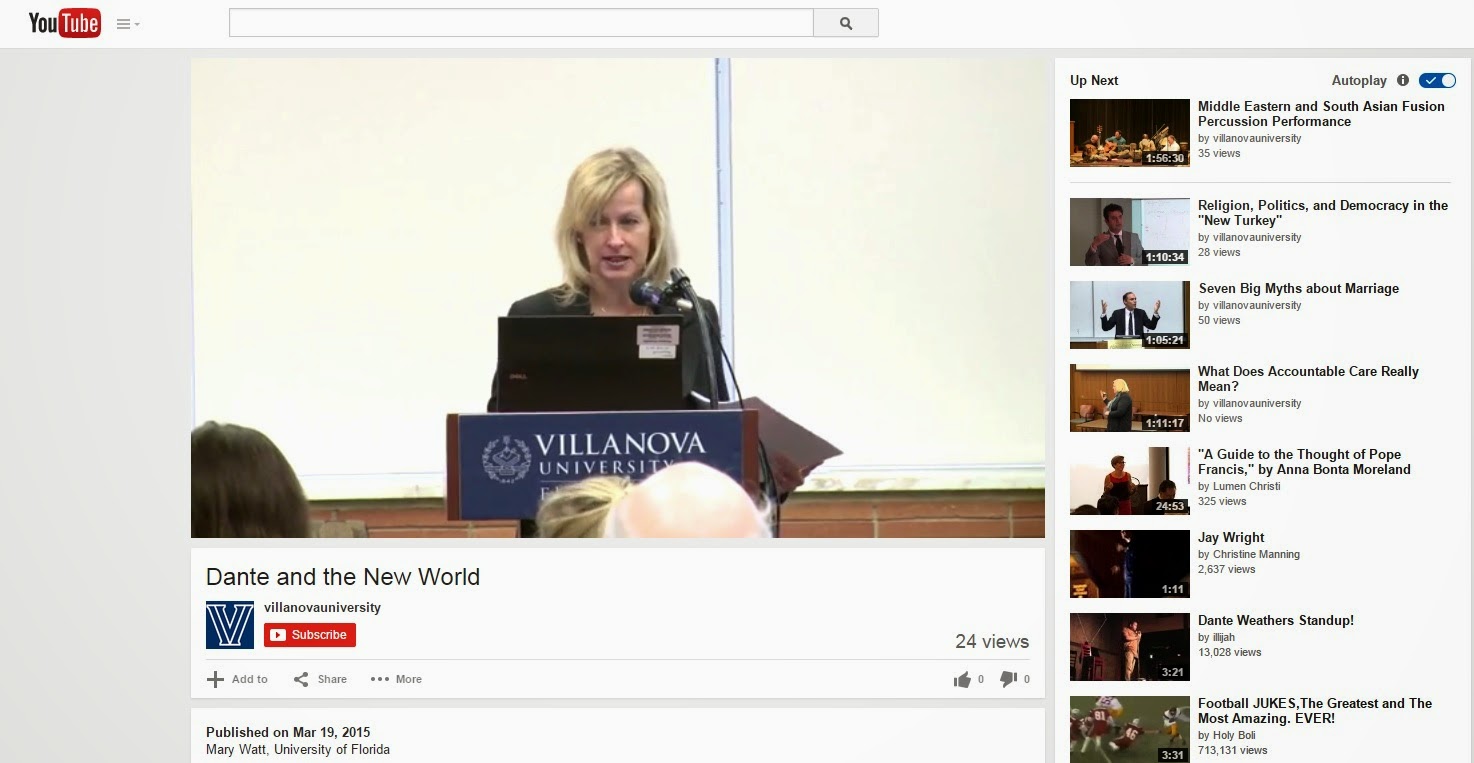1474x763 pixels.
Task: Open Seven Big Myths about Marriage
Action: tap(1299, 288)
